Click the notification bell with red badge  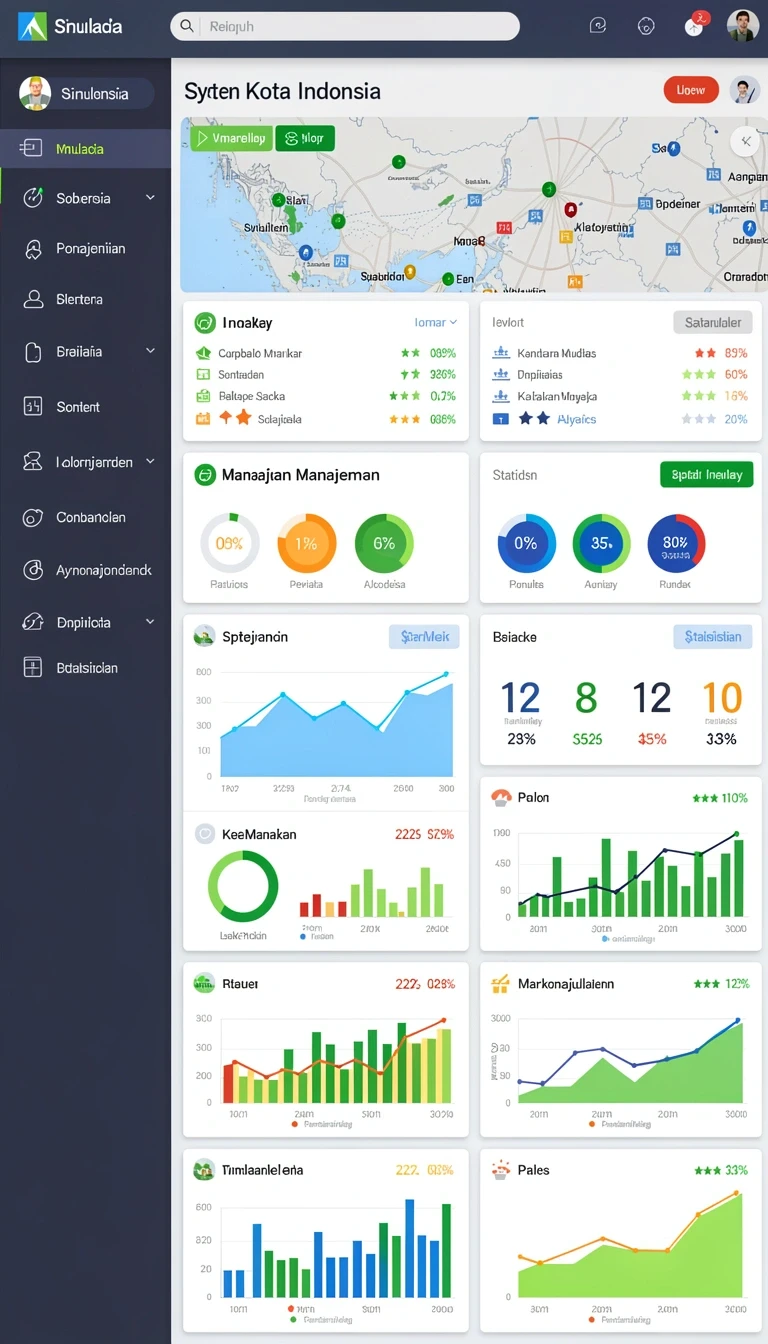pos(696,25)
